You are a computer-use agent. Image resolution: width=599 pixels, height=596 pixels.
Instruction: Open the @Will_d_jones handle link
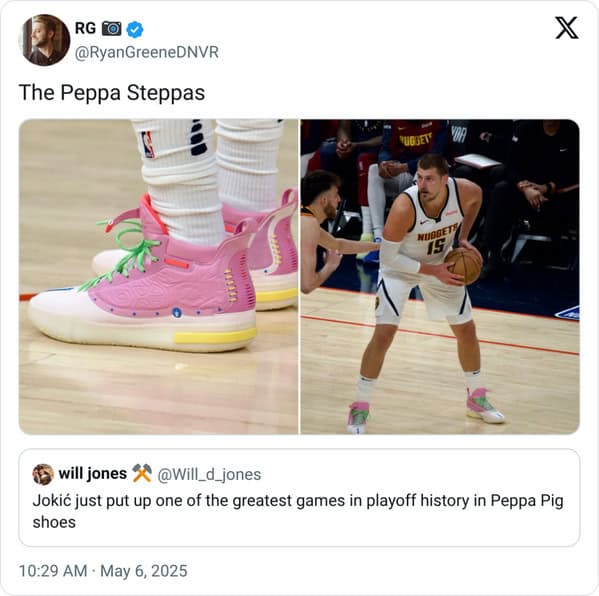point(209,475)
